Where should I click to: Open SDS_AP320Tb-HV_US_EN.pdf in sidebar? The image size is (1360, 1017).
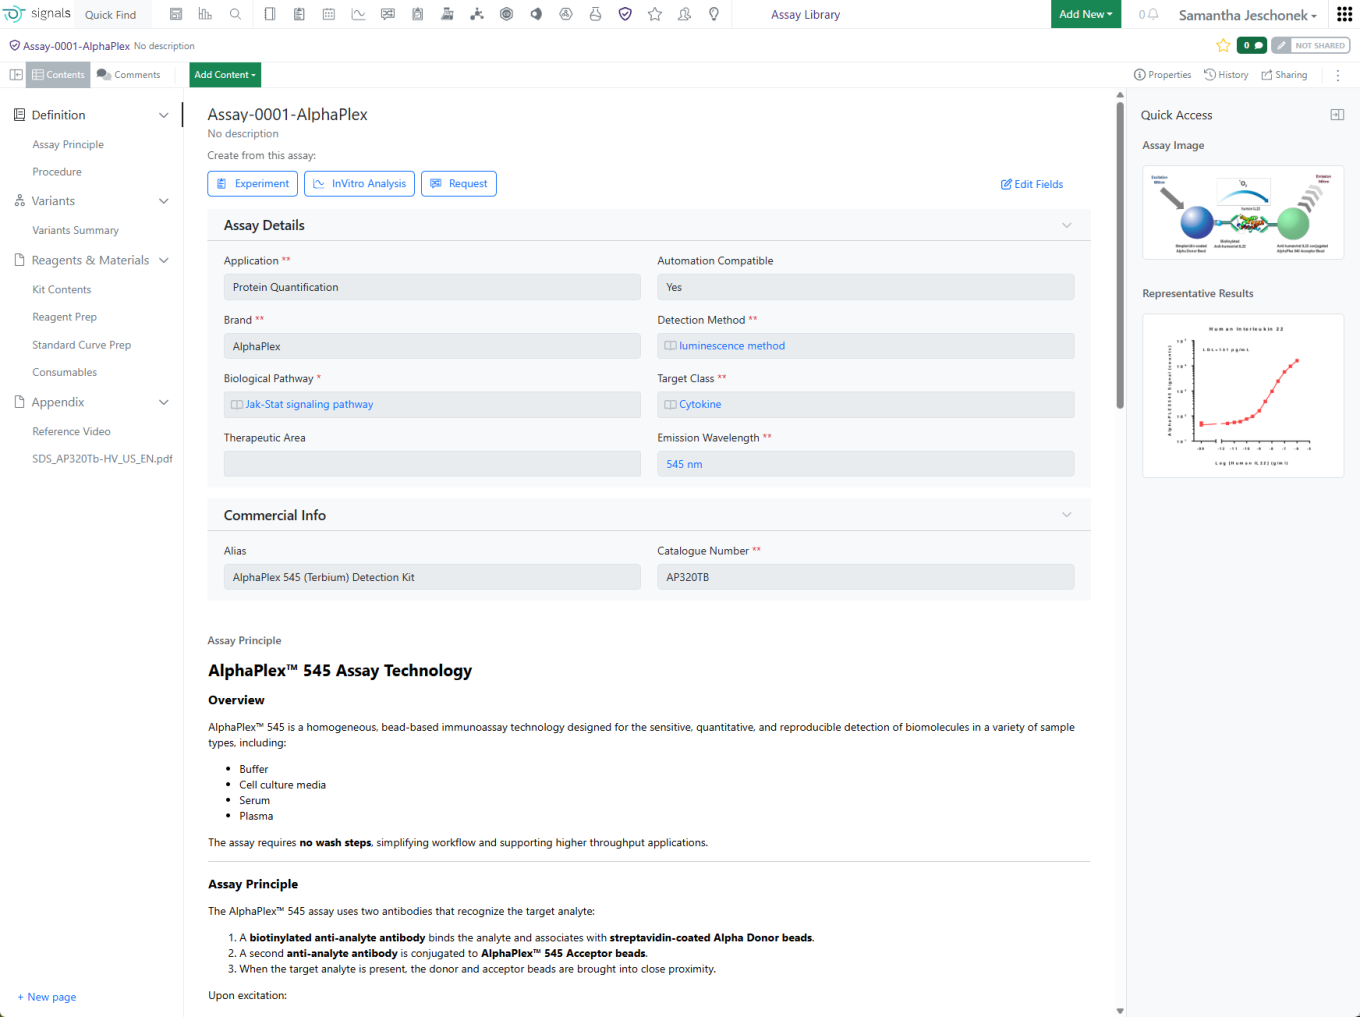pyautogui.click(x=102, y=459)
